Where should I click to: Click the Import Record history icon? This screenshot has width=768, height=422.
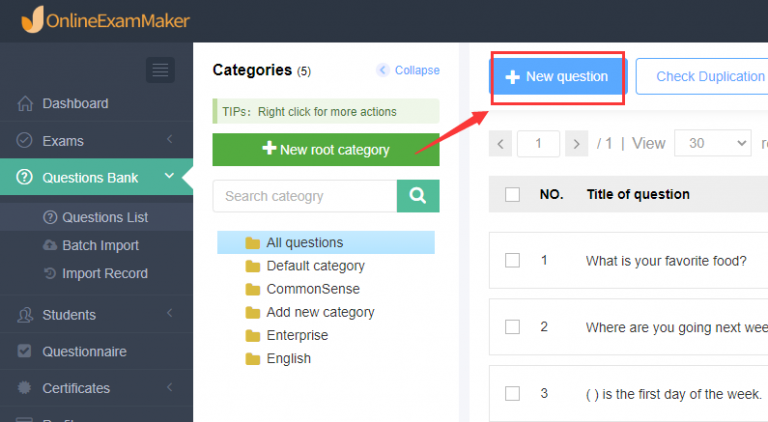tap(51, 274)
